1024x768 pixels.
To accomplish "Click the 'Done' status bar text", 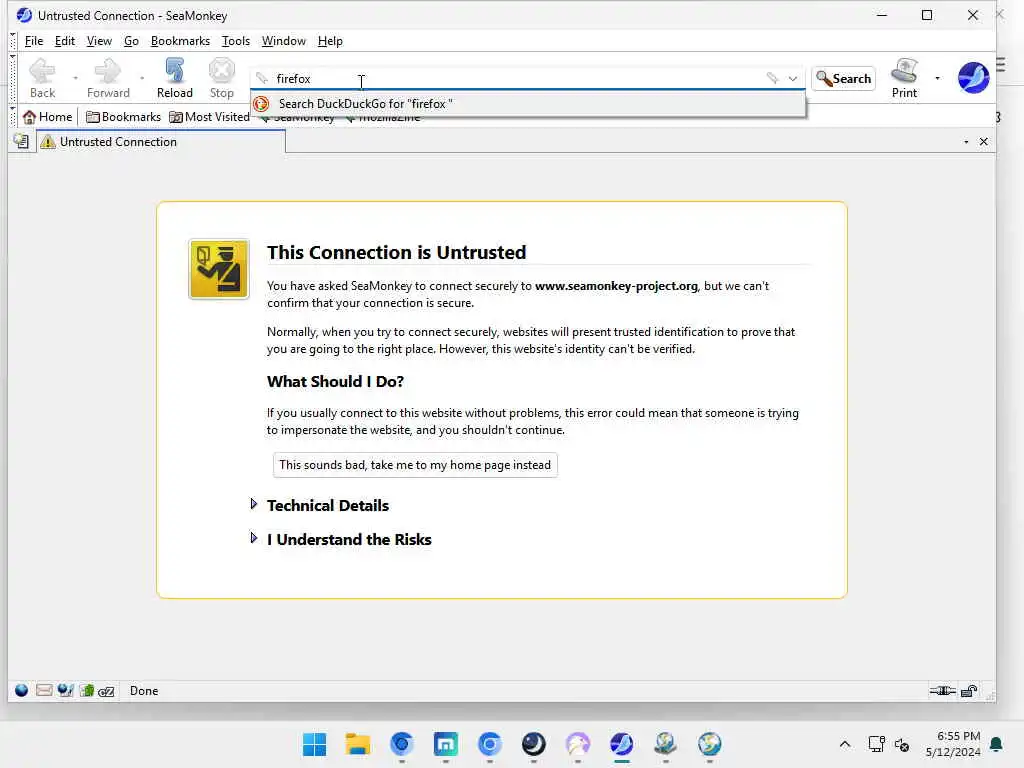I will coord(144,691).
